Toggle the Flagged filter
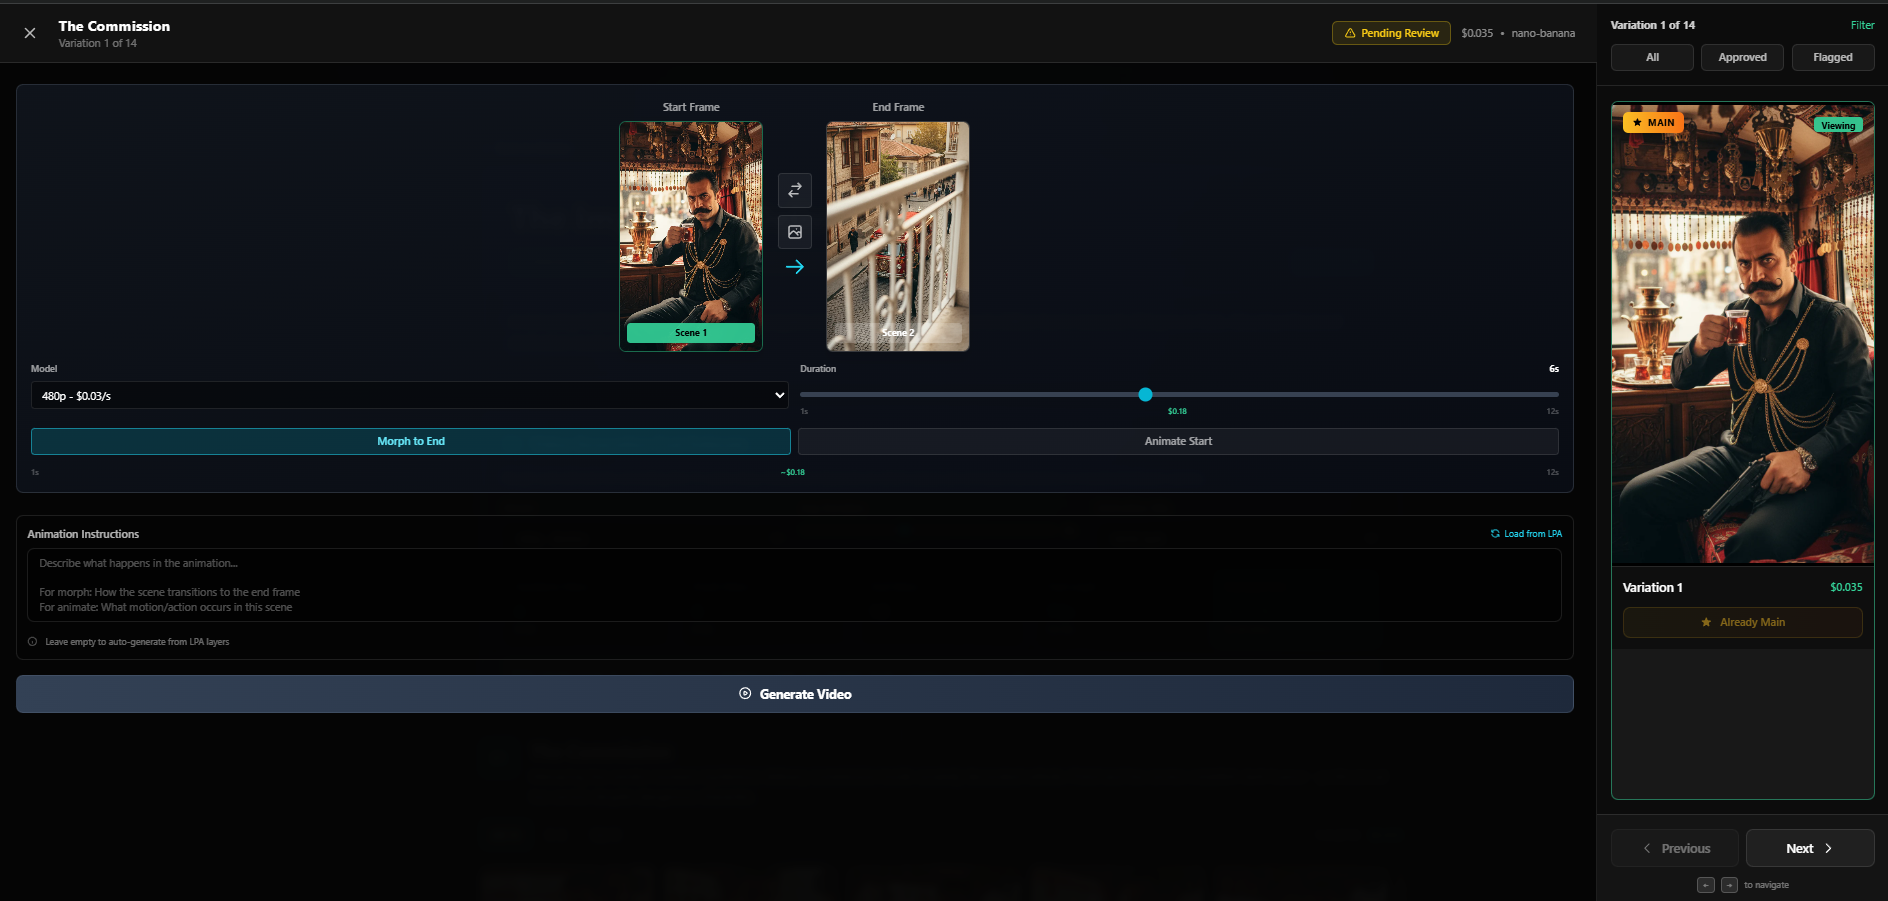Image resolution: width=1888 pixels, height=901 pixels. [1833, 57]
